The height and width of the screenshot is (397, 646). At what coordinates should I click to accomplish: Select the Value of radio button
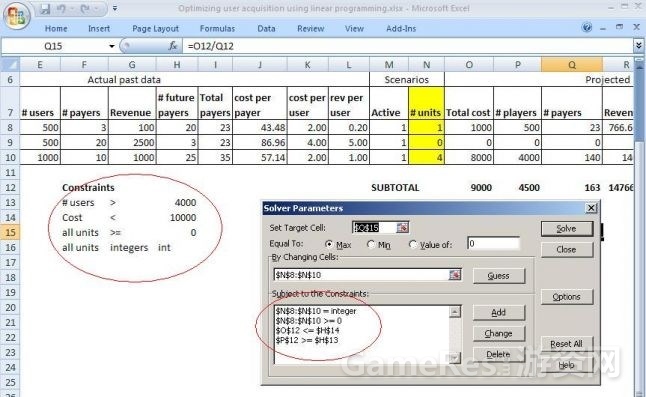[x=413, y=244]
